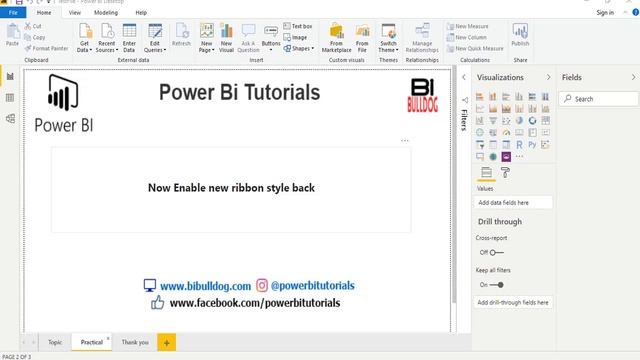Select the R script visual
Screen dimensions: 640x360
pyautogui.click(x=519, y=144)
